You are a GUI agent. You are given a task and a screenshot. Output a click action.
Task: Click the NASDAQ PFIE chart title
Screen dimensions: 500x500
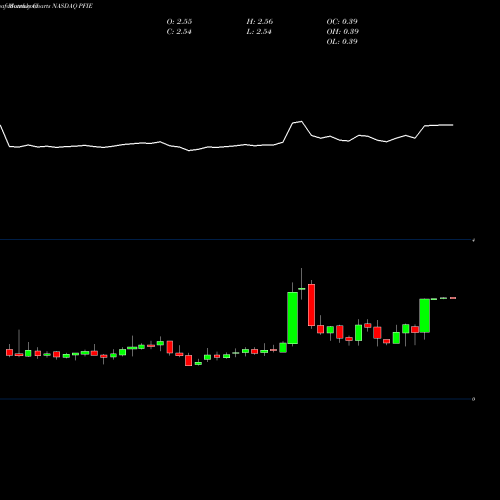point(72,6)
